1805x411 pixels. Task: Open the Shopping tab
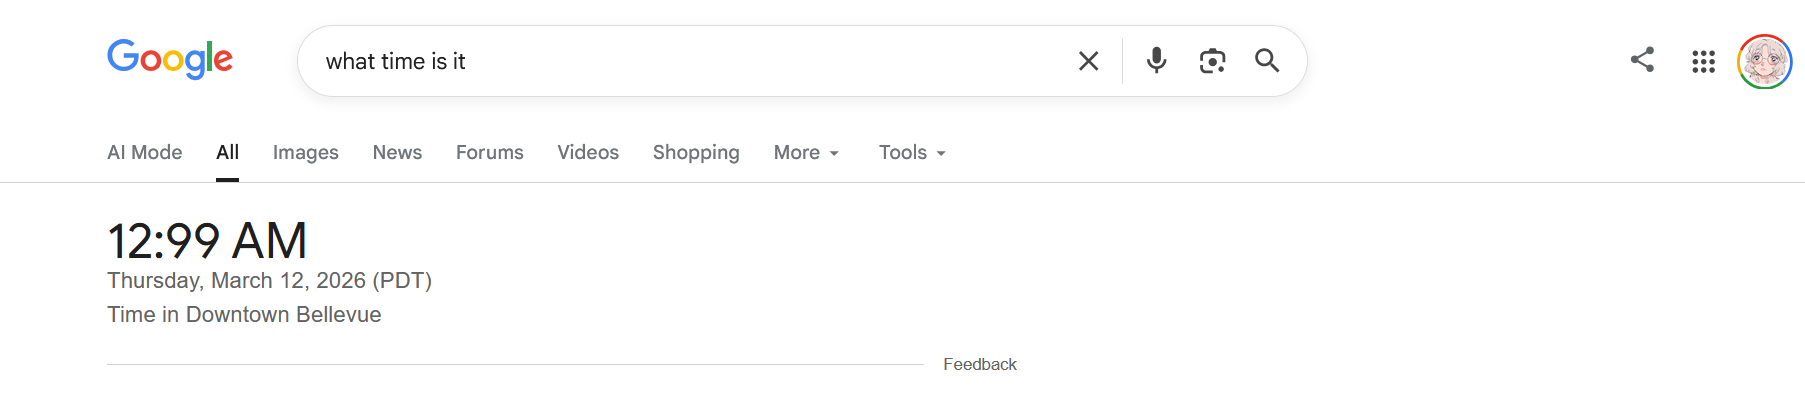(696, 152)
